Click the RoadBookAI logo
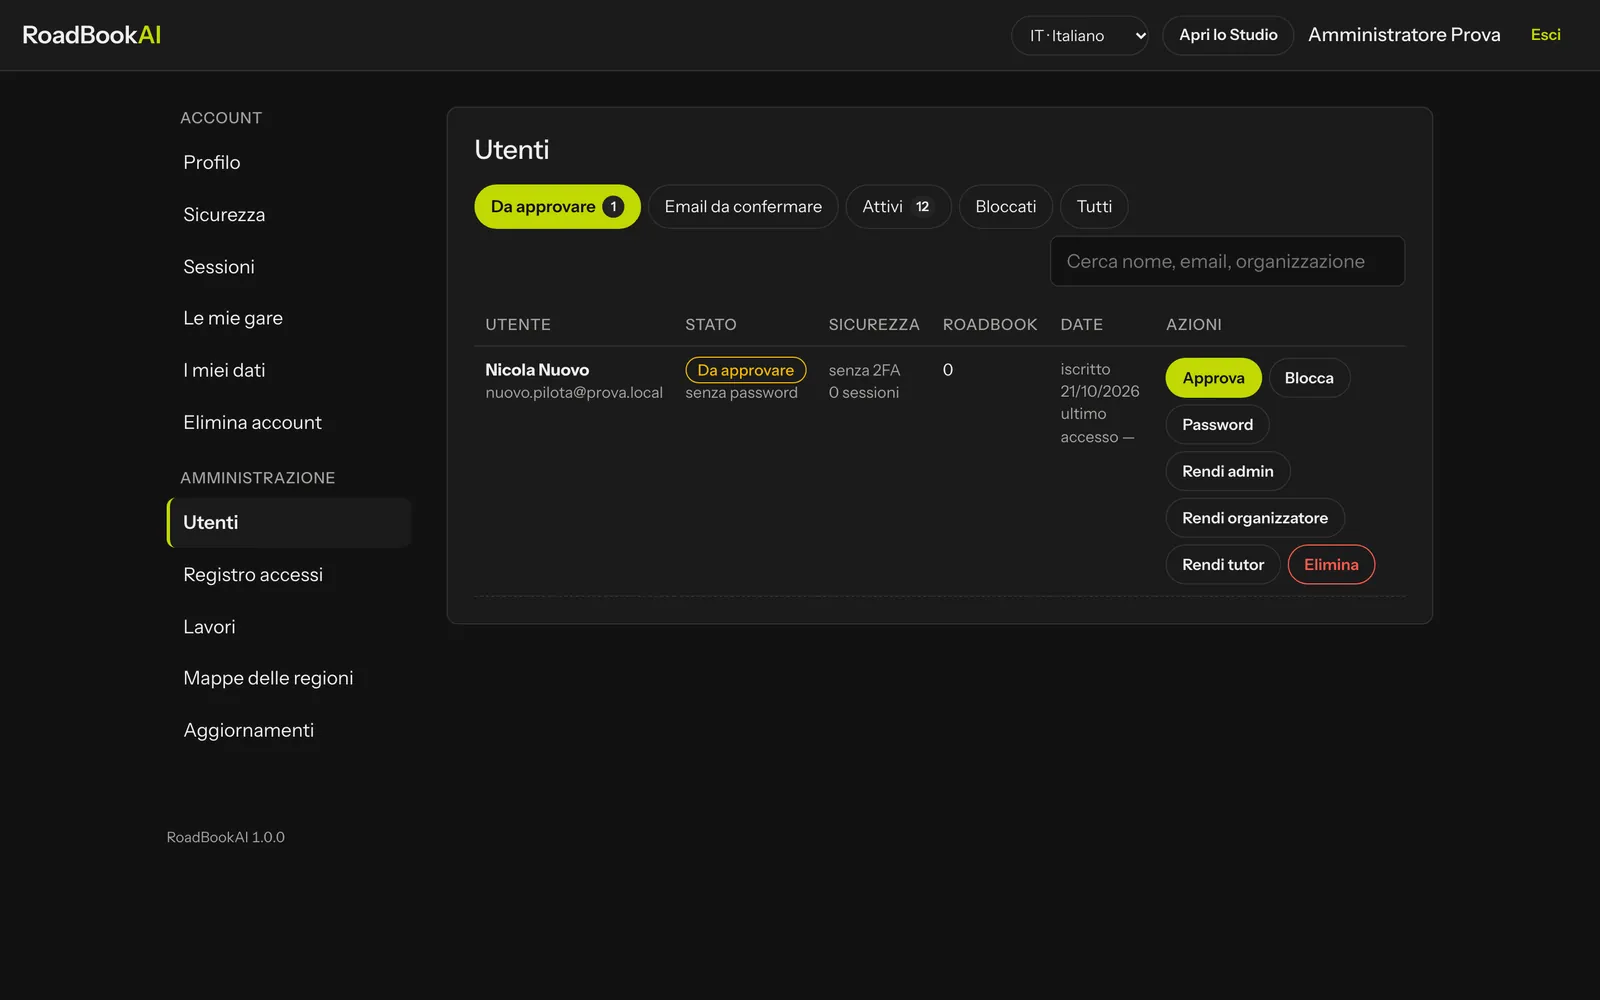Viewport: 1600px width, 1000px height. pyautogui.click(x=92, y=35)
